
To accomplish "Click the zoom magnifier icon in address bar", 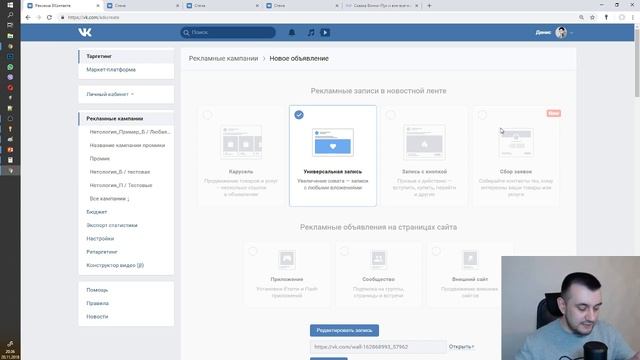I will (x=581, y=18).
